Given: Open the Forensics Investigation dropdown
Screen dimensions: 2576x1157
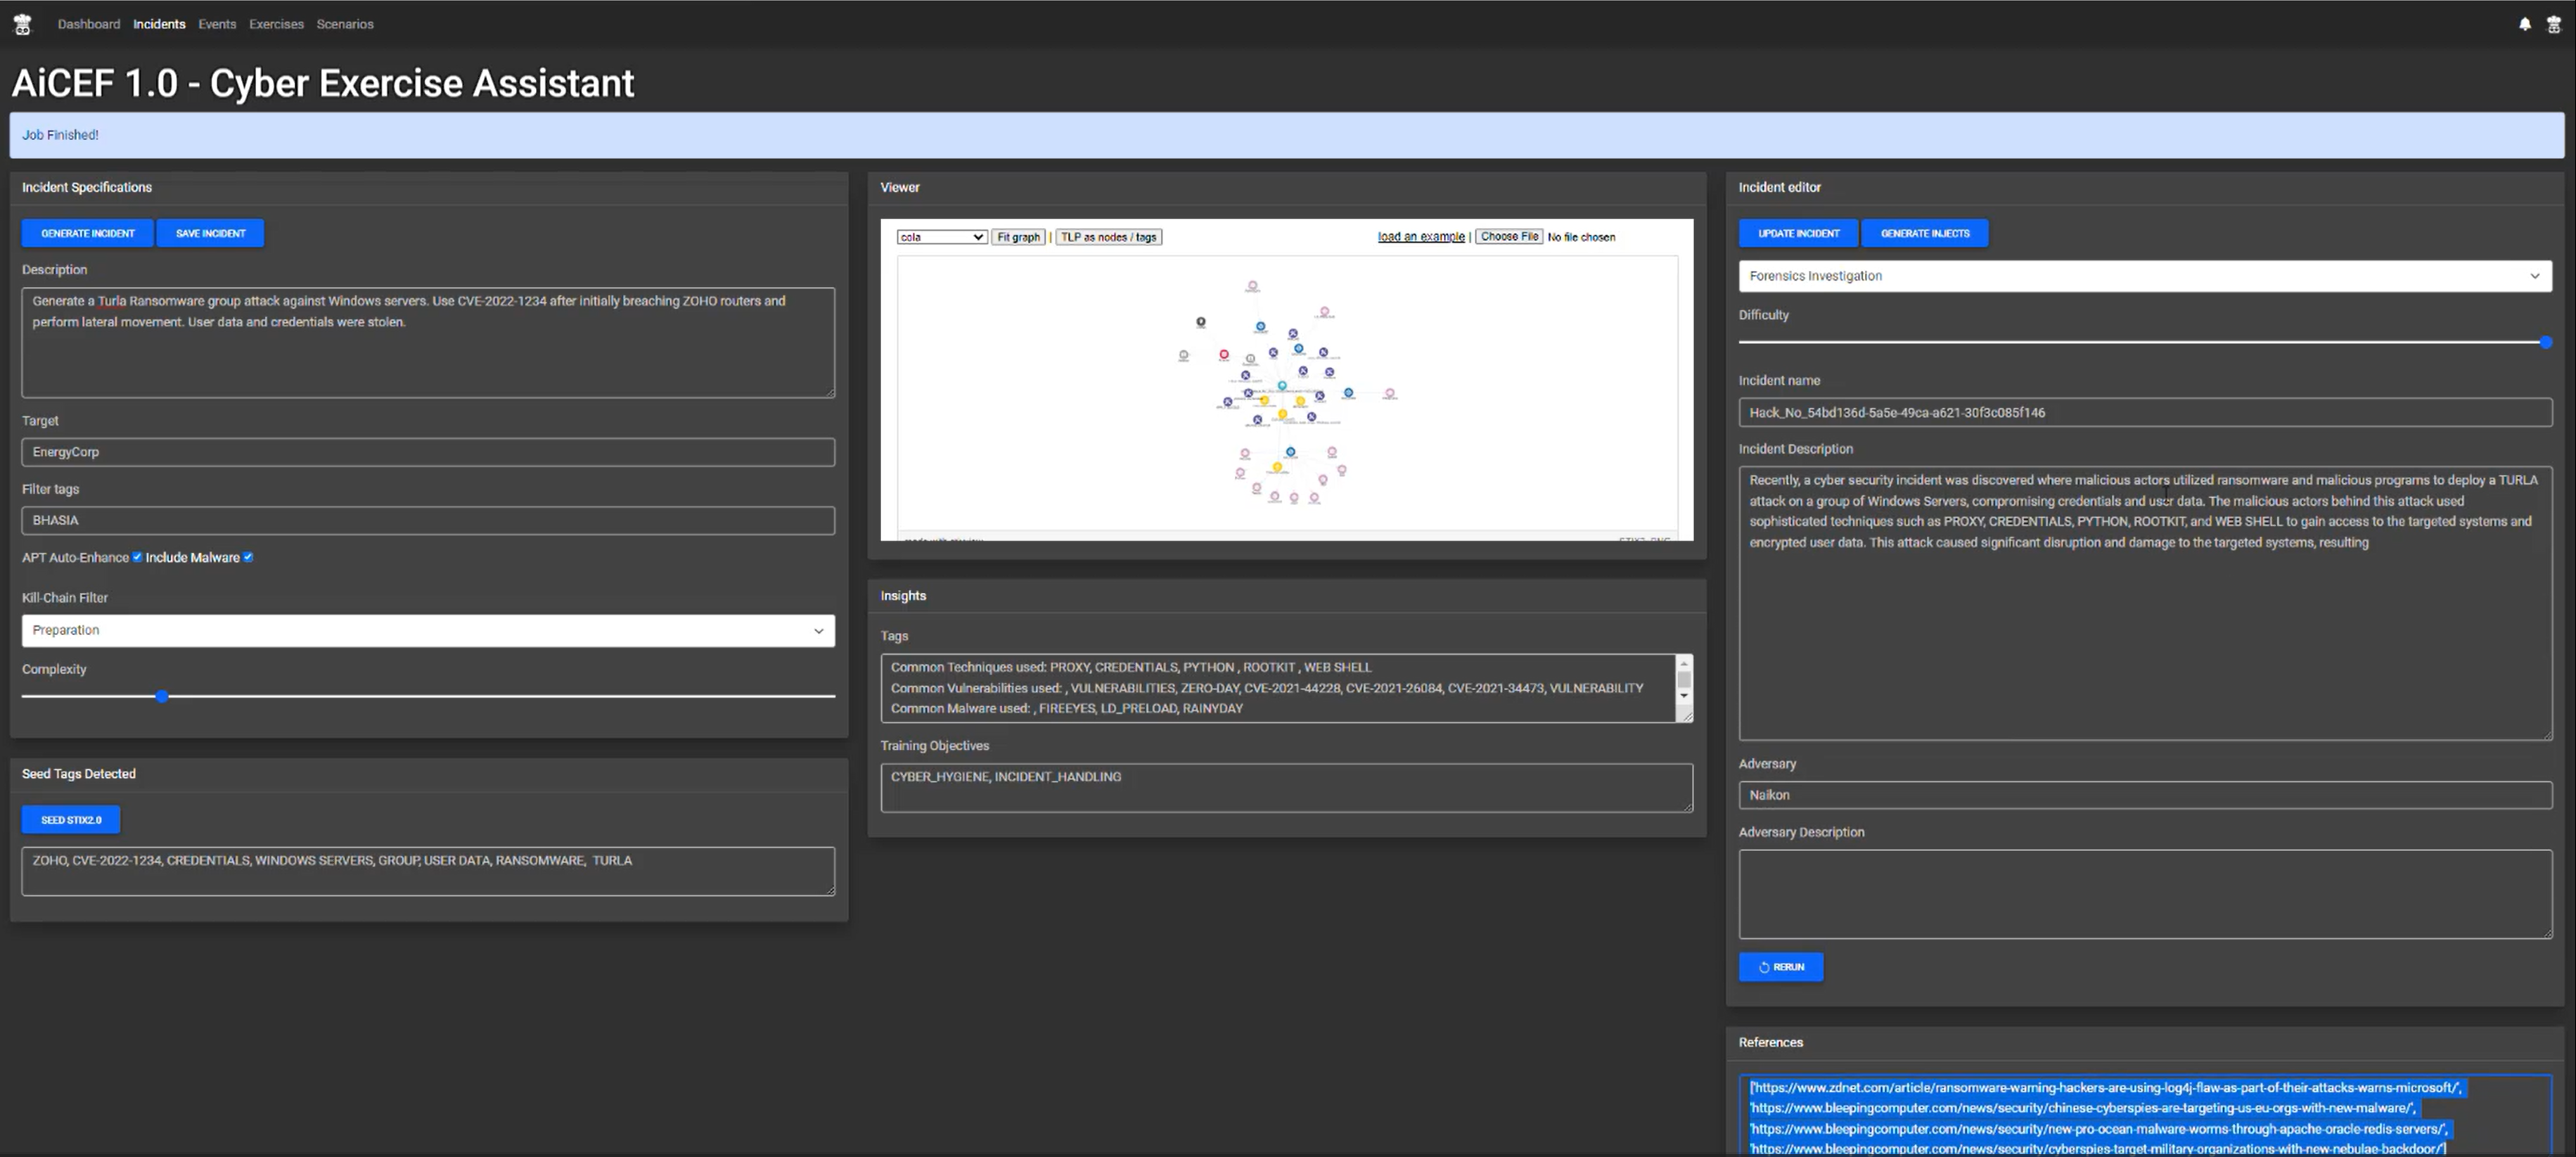Looking at the screenshot, I should pos(2144,276).
